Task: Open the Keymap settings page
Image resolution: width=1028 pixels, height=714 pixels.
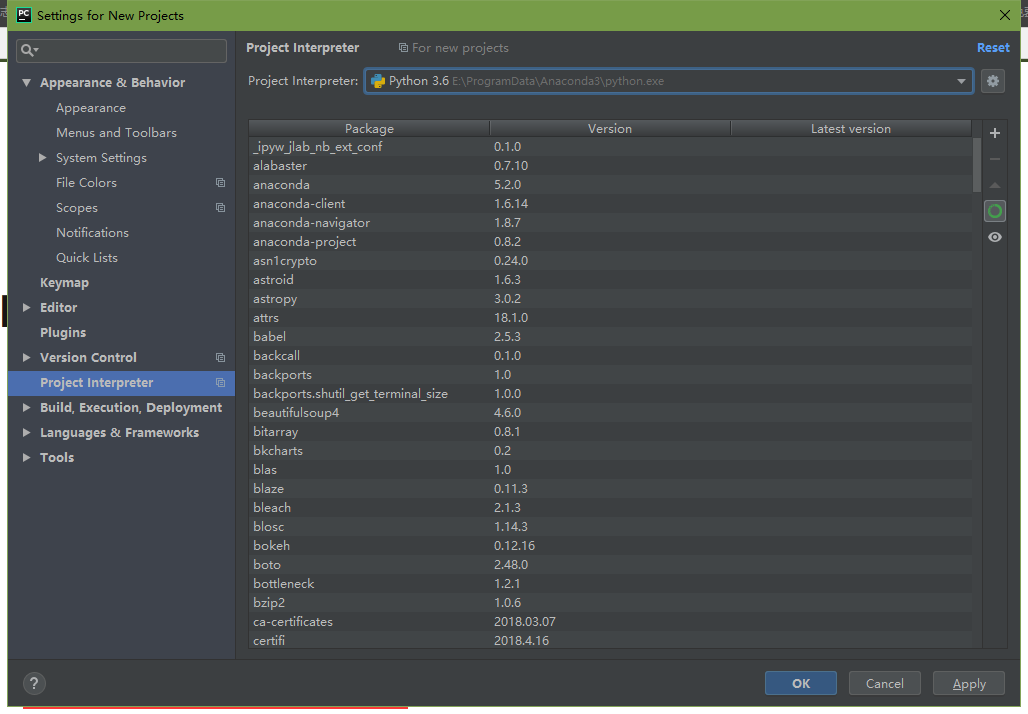Action: [64, 283]
